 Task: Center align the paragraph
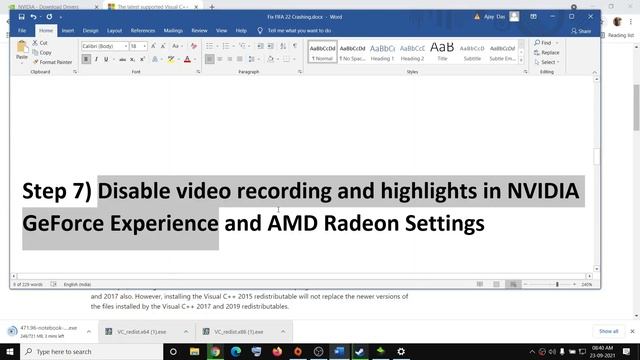point(220,60)
